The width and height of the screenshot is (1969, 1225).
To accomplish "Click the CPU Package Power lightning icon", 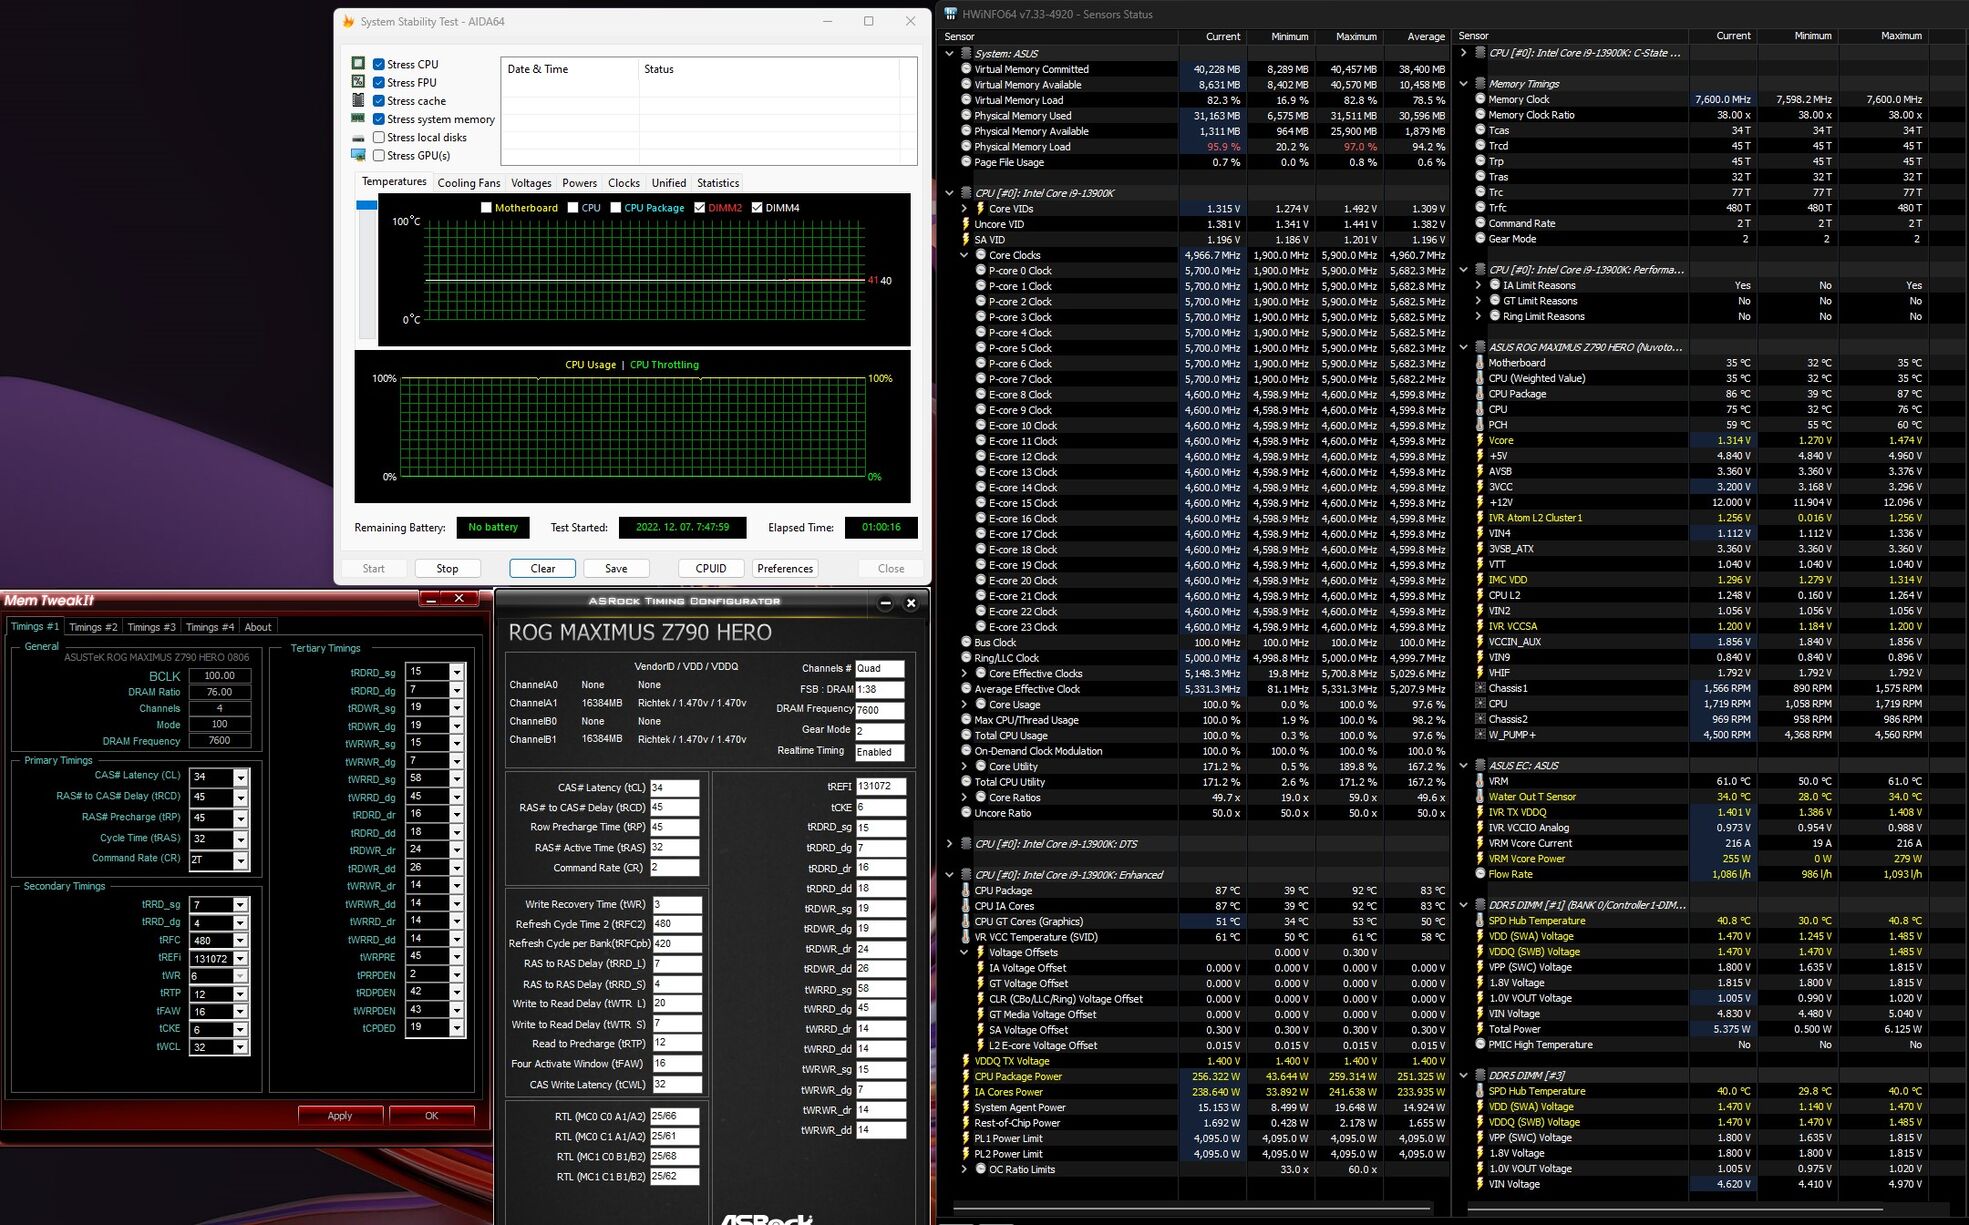I will (x=966, y=1076).
